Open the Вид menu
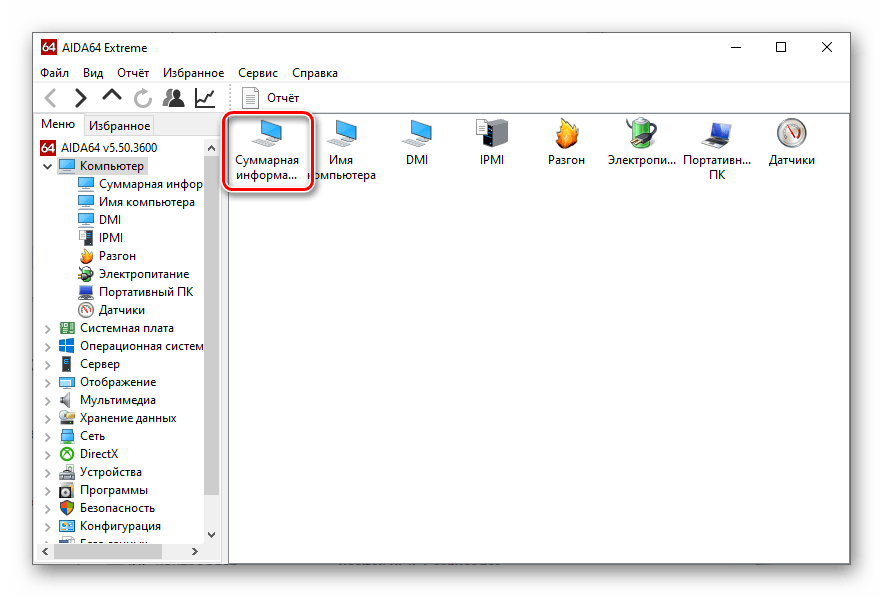883x597 pixels. [x=93, y=73]
